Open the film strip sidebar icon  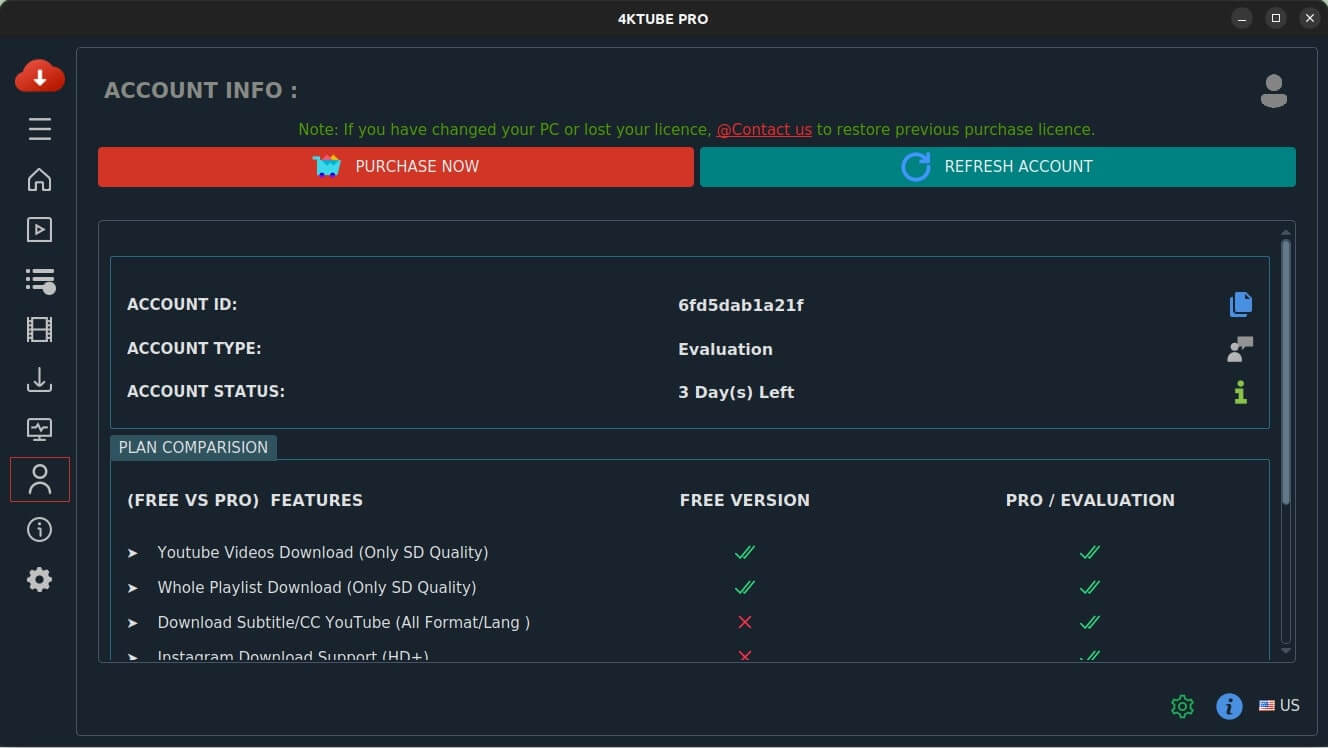40,330
